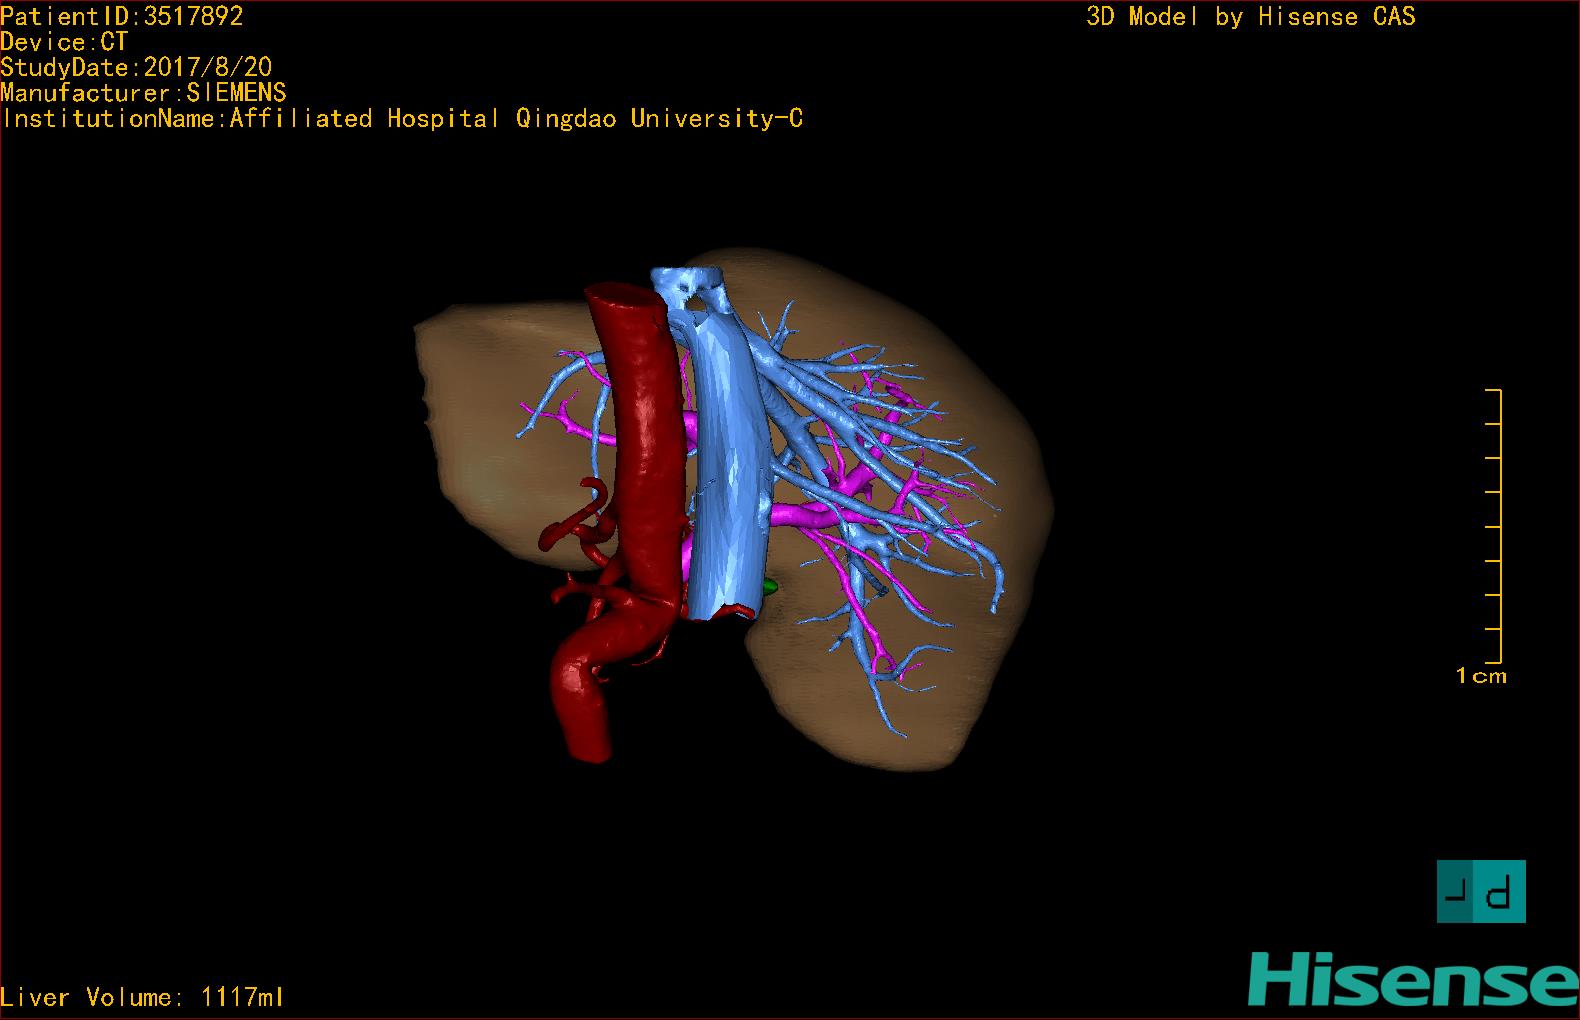Click the 1cm scale label
Image resolution: width=1580 pixels, height=1020 pixels.
1481,676
